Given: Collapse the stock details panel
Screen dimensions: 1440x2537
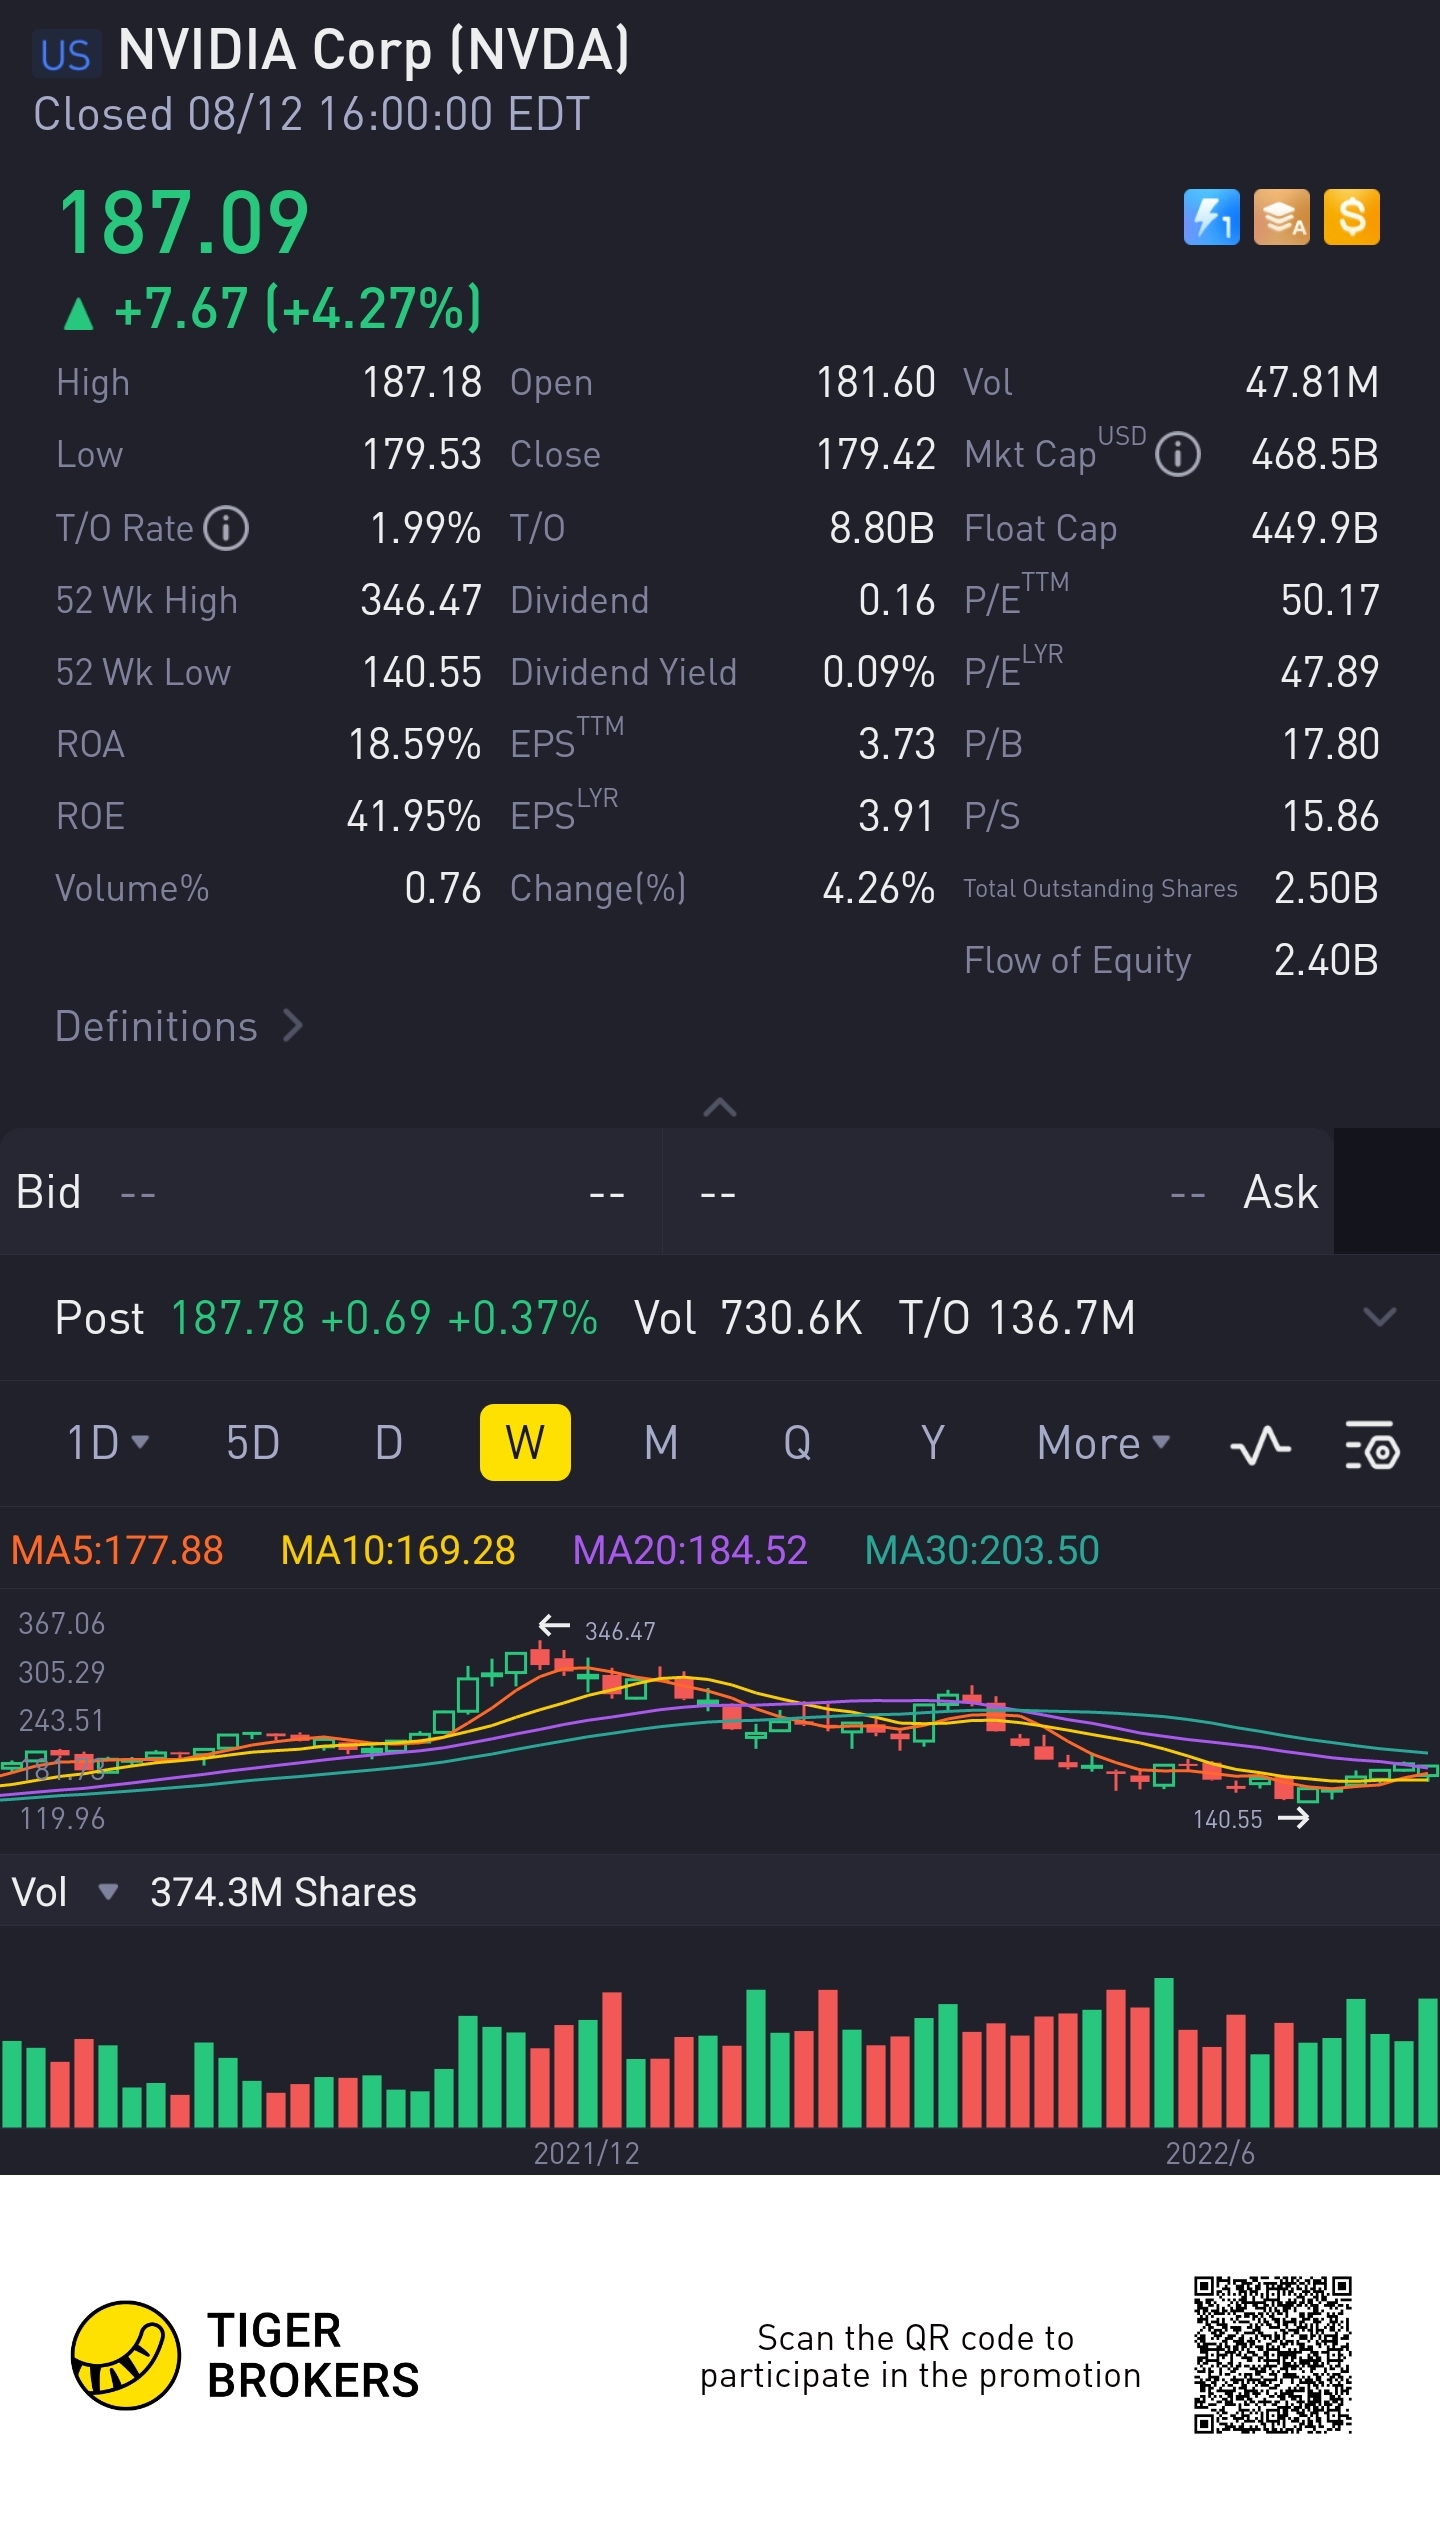Looking at the screenshot, I should coord(720,1107).
